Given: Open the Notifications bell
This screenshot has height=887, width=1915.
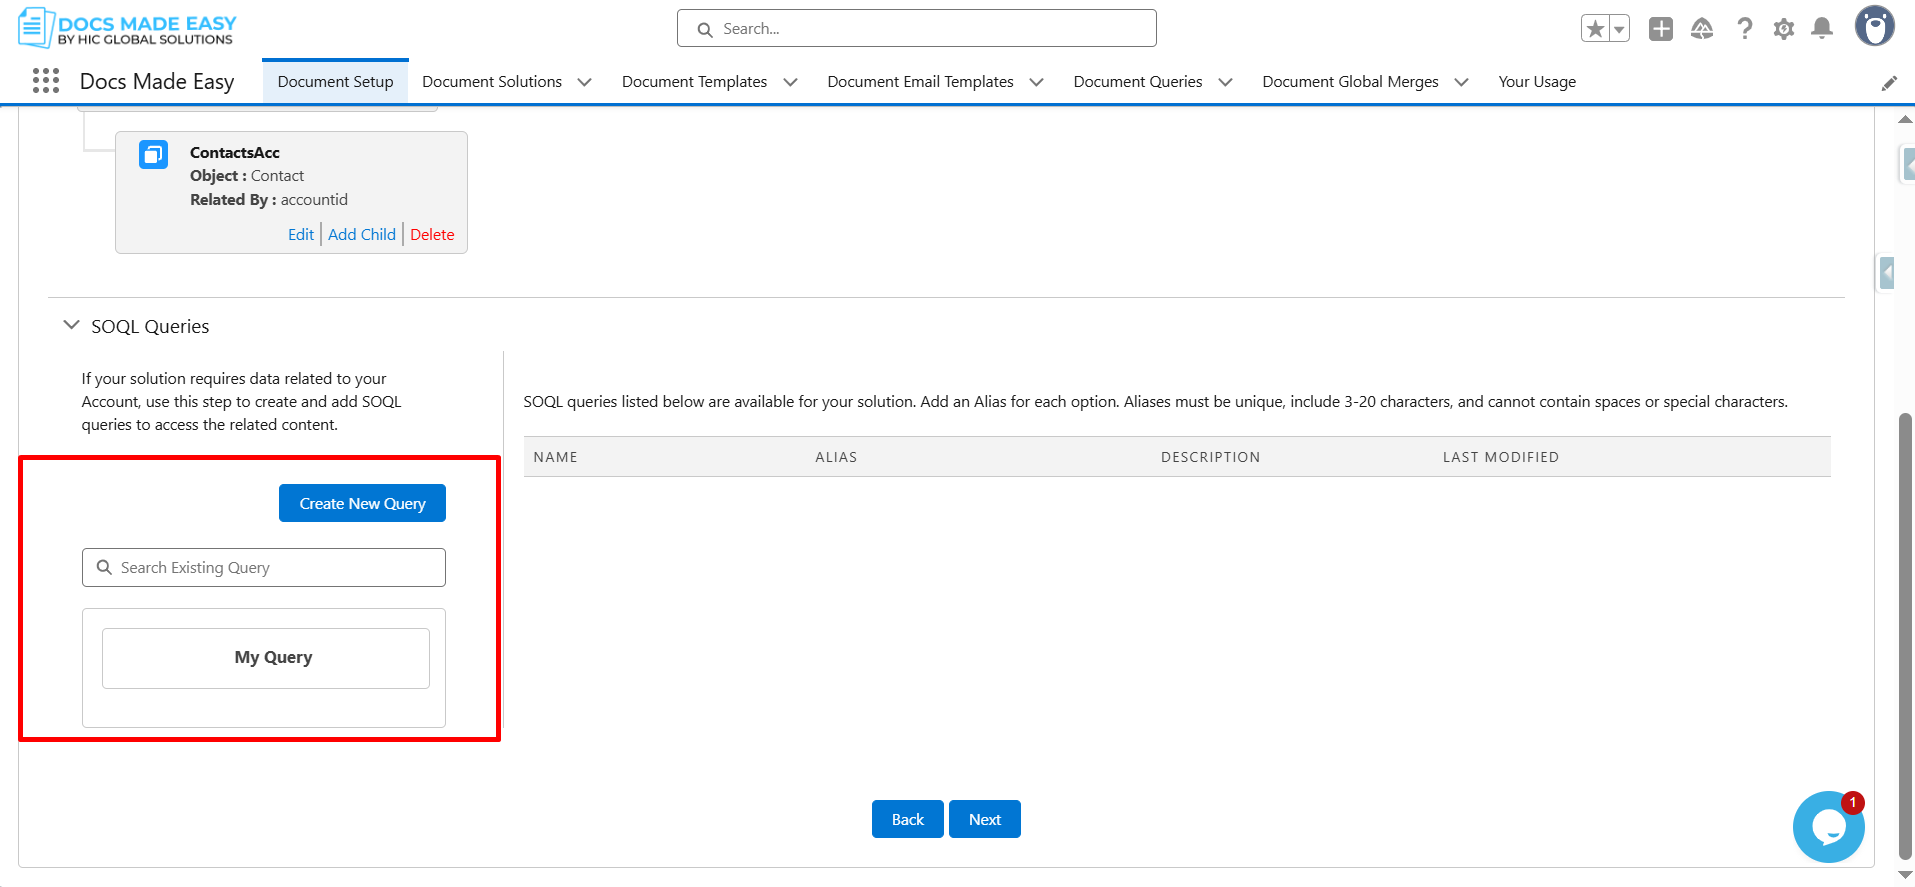Looking at the screenshot, I should 1822,29.
